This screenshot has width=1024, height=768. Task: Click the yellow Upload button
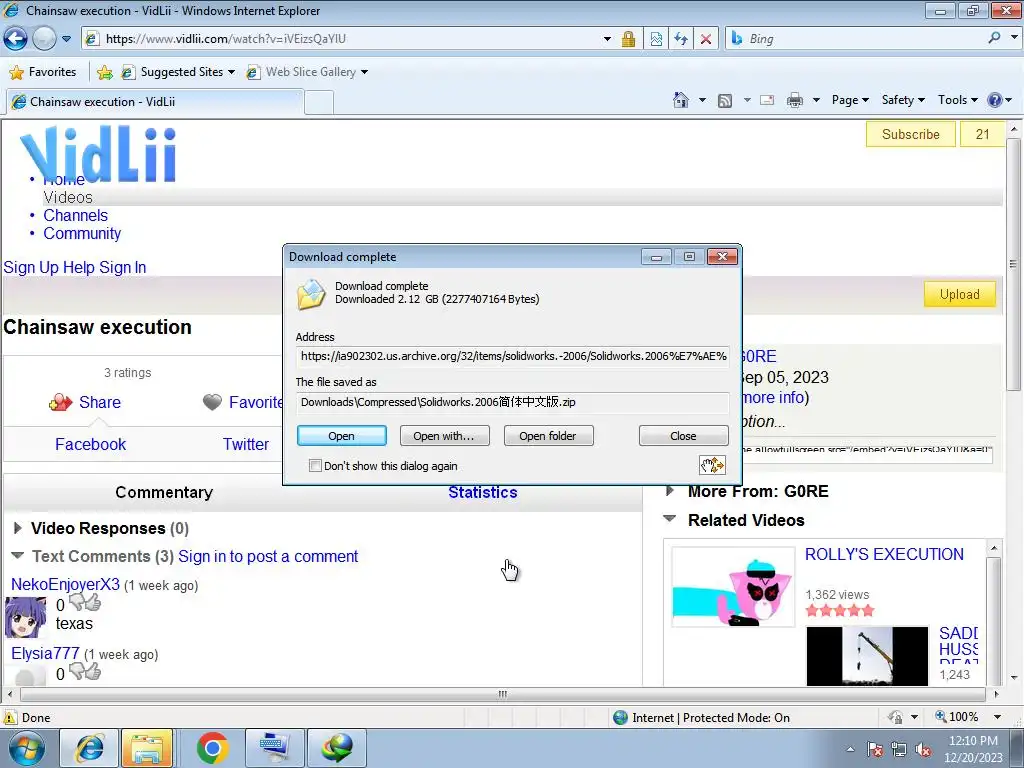click(x=959, y=295)
